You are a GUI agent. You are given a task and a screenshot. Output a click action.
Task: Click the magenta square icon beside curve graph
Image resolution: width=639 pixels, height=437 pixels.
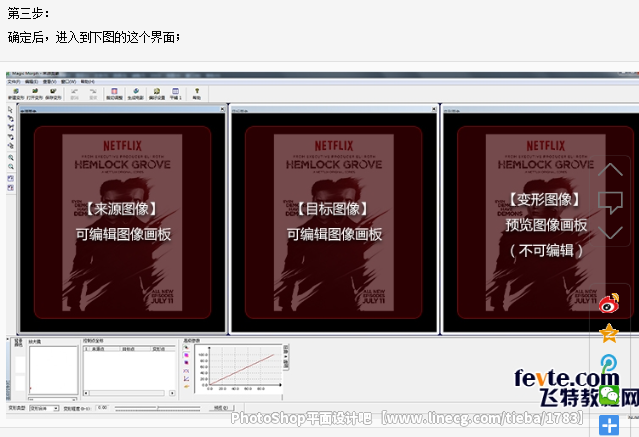pyautogui.click(x=186, y=355)
